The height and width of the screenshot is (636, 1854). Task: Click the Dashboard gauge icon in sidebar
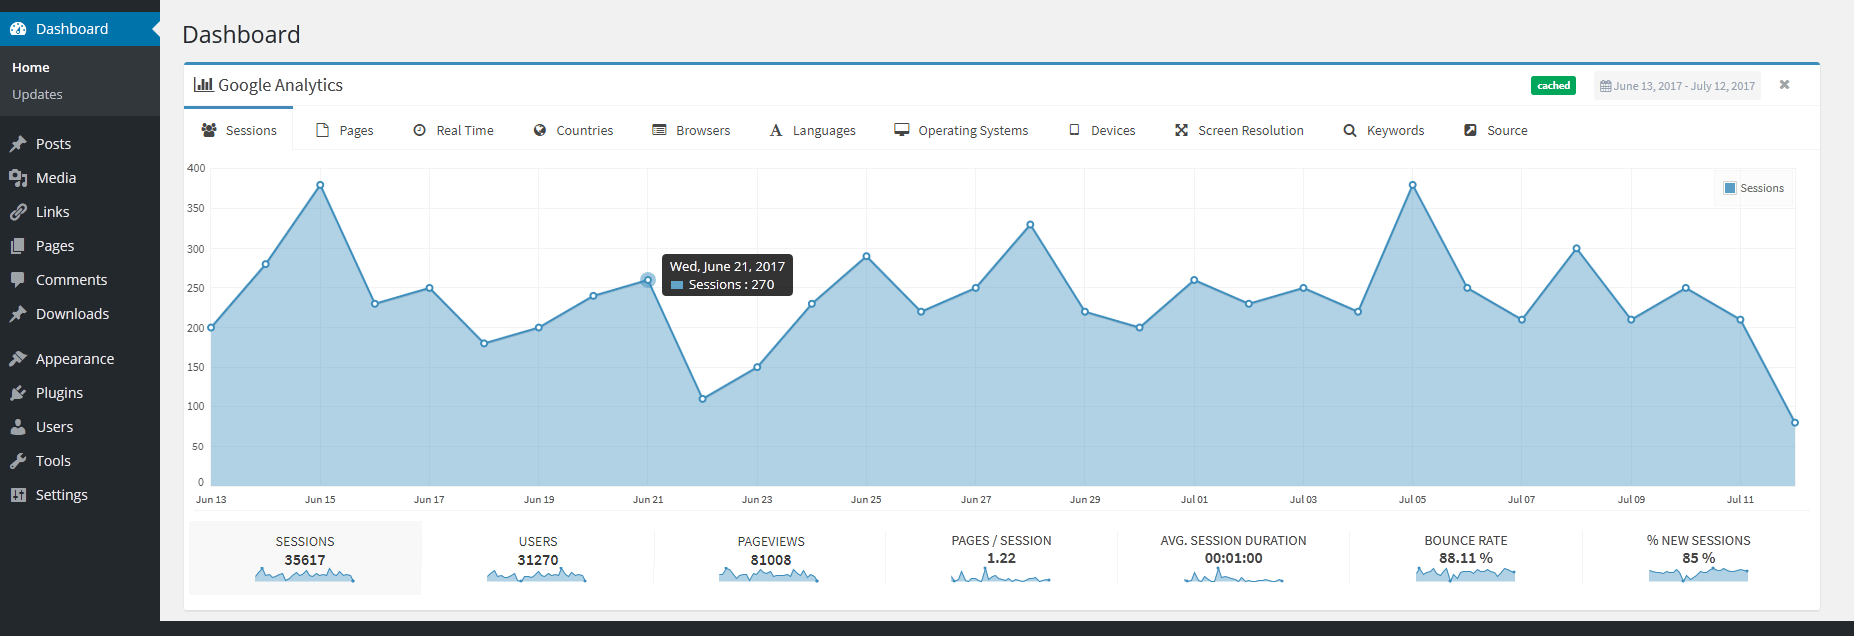coord(18,29)
